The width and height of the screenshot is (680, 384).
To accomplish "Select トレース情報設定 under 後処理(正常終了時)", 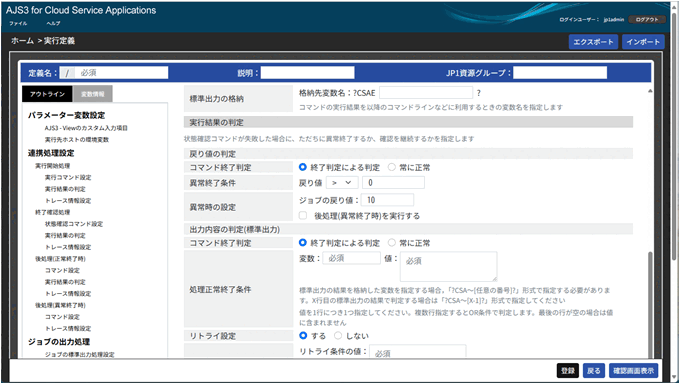I will (x=68, y=294).
